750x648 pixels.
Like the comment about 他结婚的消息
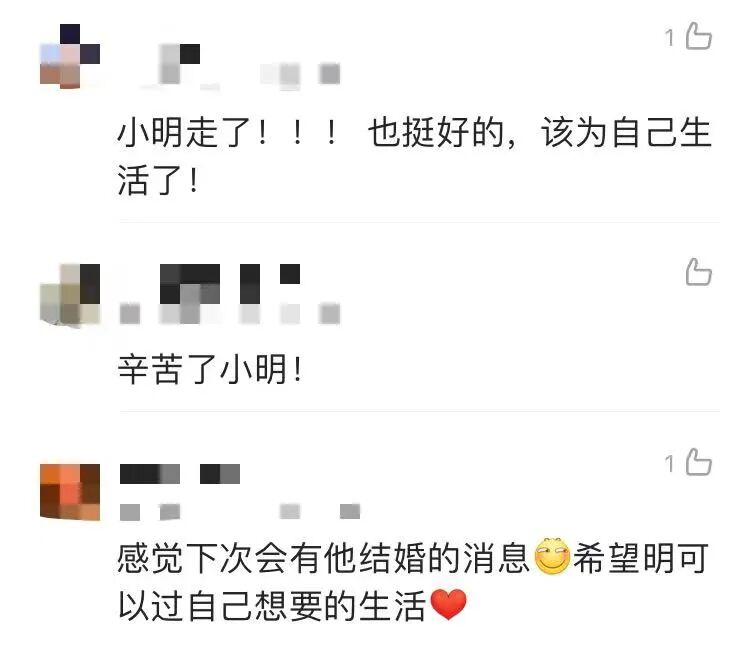coord(698,462)
